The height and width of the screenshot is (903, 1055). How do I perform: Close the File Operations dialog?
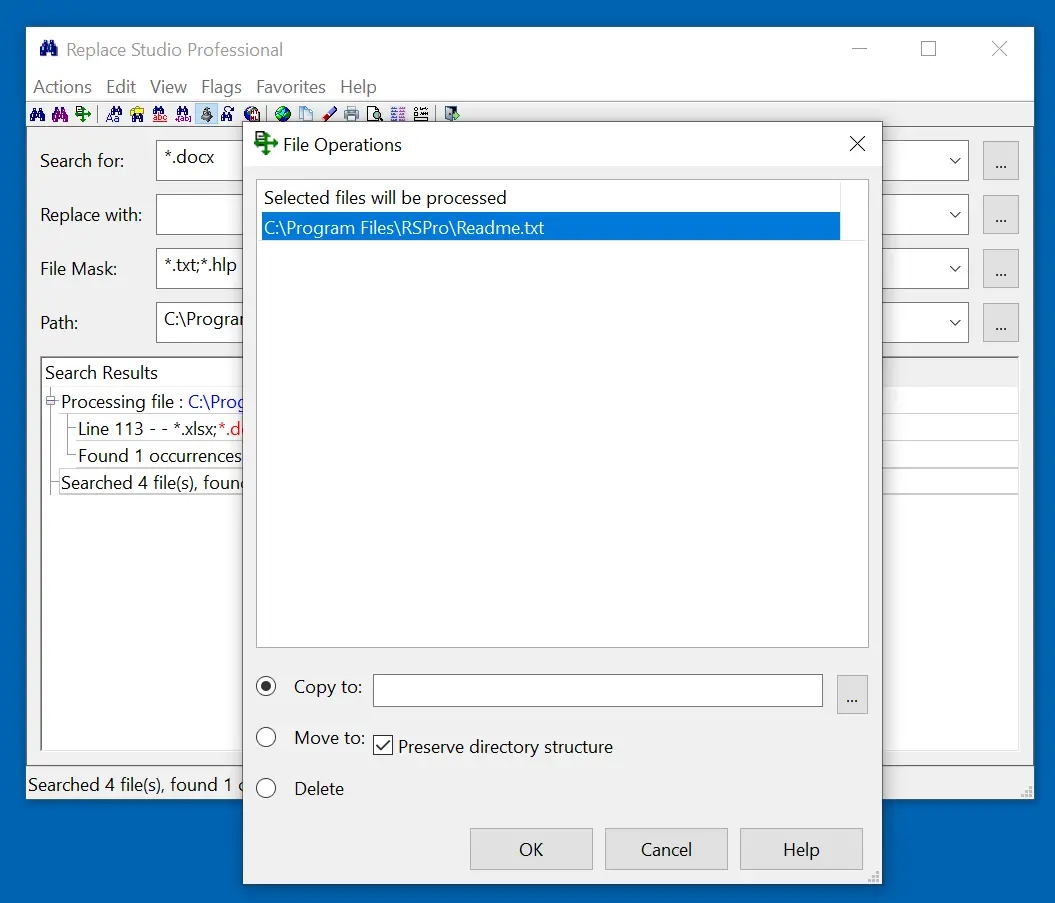pyautogui.click(x=857, y=143)
